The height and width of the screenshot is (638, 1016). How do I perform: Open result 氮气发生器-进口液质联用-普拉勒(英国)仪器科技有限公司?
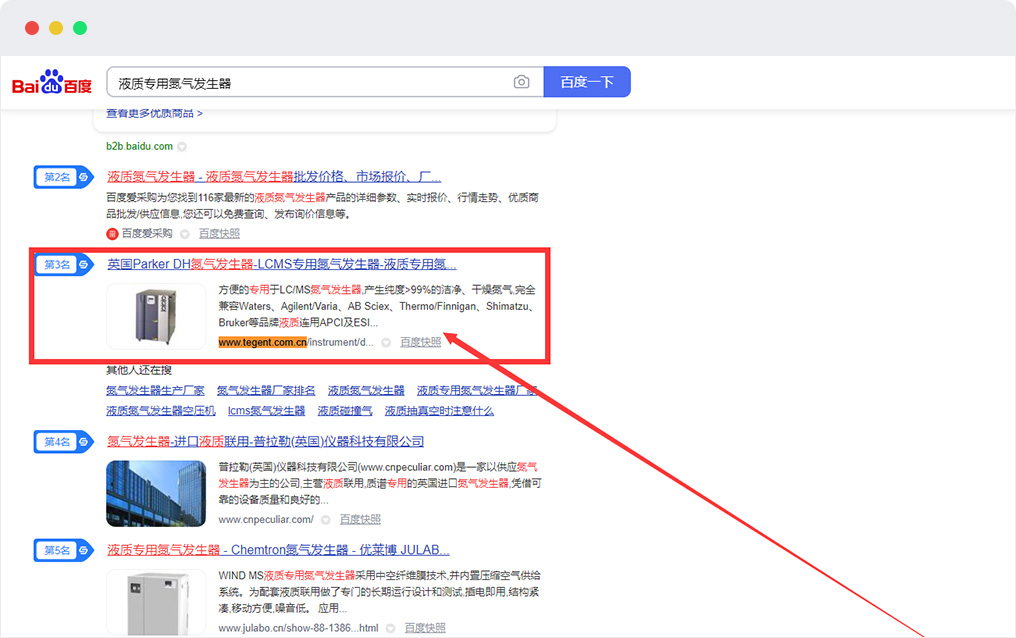[266, 442]
